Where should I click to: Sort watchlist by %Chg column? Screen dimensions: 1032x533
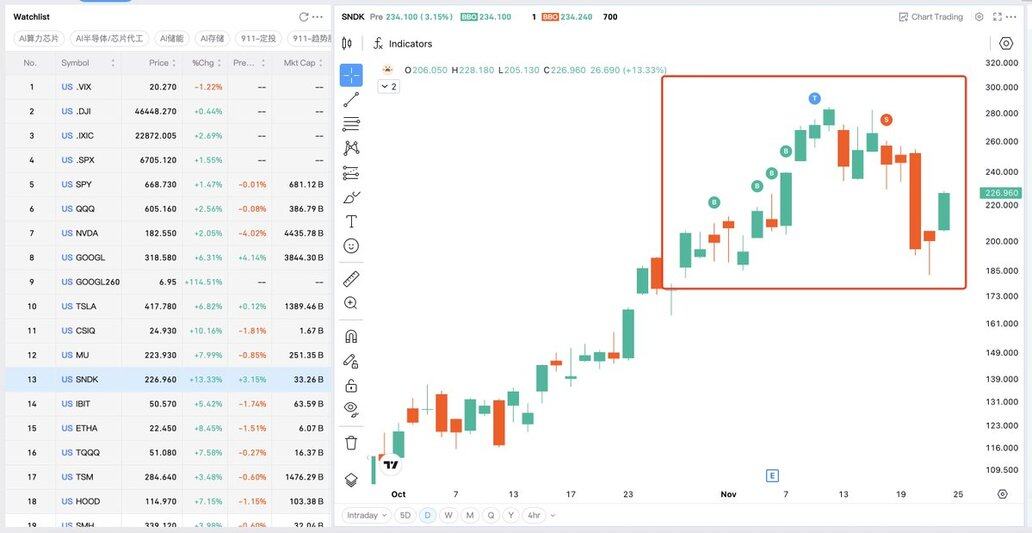pos(204,63)
